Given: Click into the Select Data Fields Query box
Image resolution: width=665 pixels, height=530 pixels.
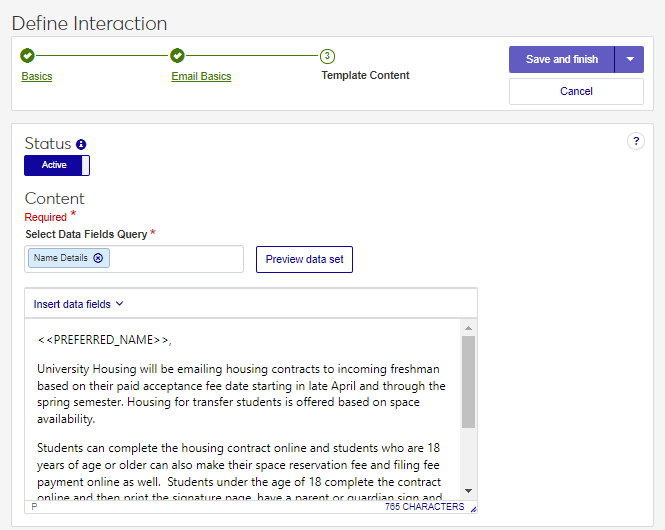Looking at the screenshot, I should (175, 259).
